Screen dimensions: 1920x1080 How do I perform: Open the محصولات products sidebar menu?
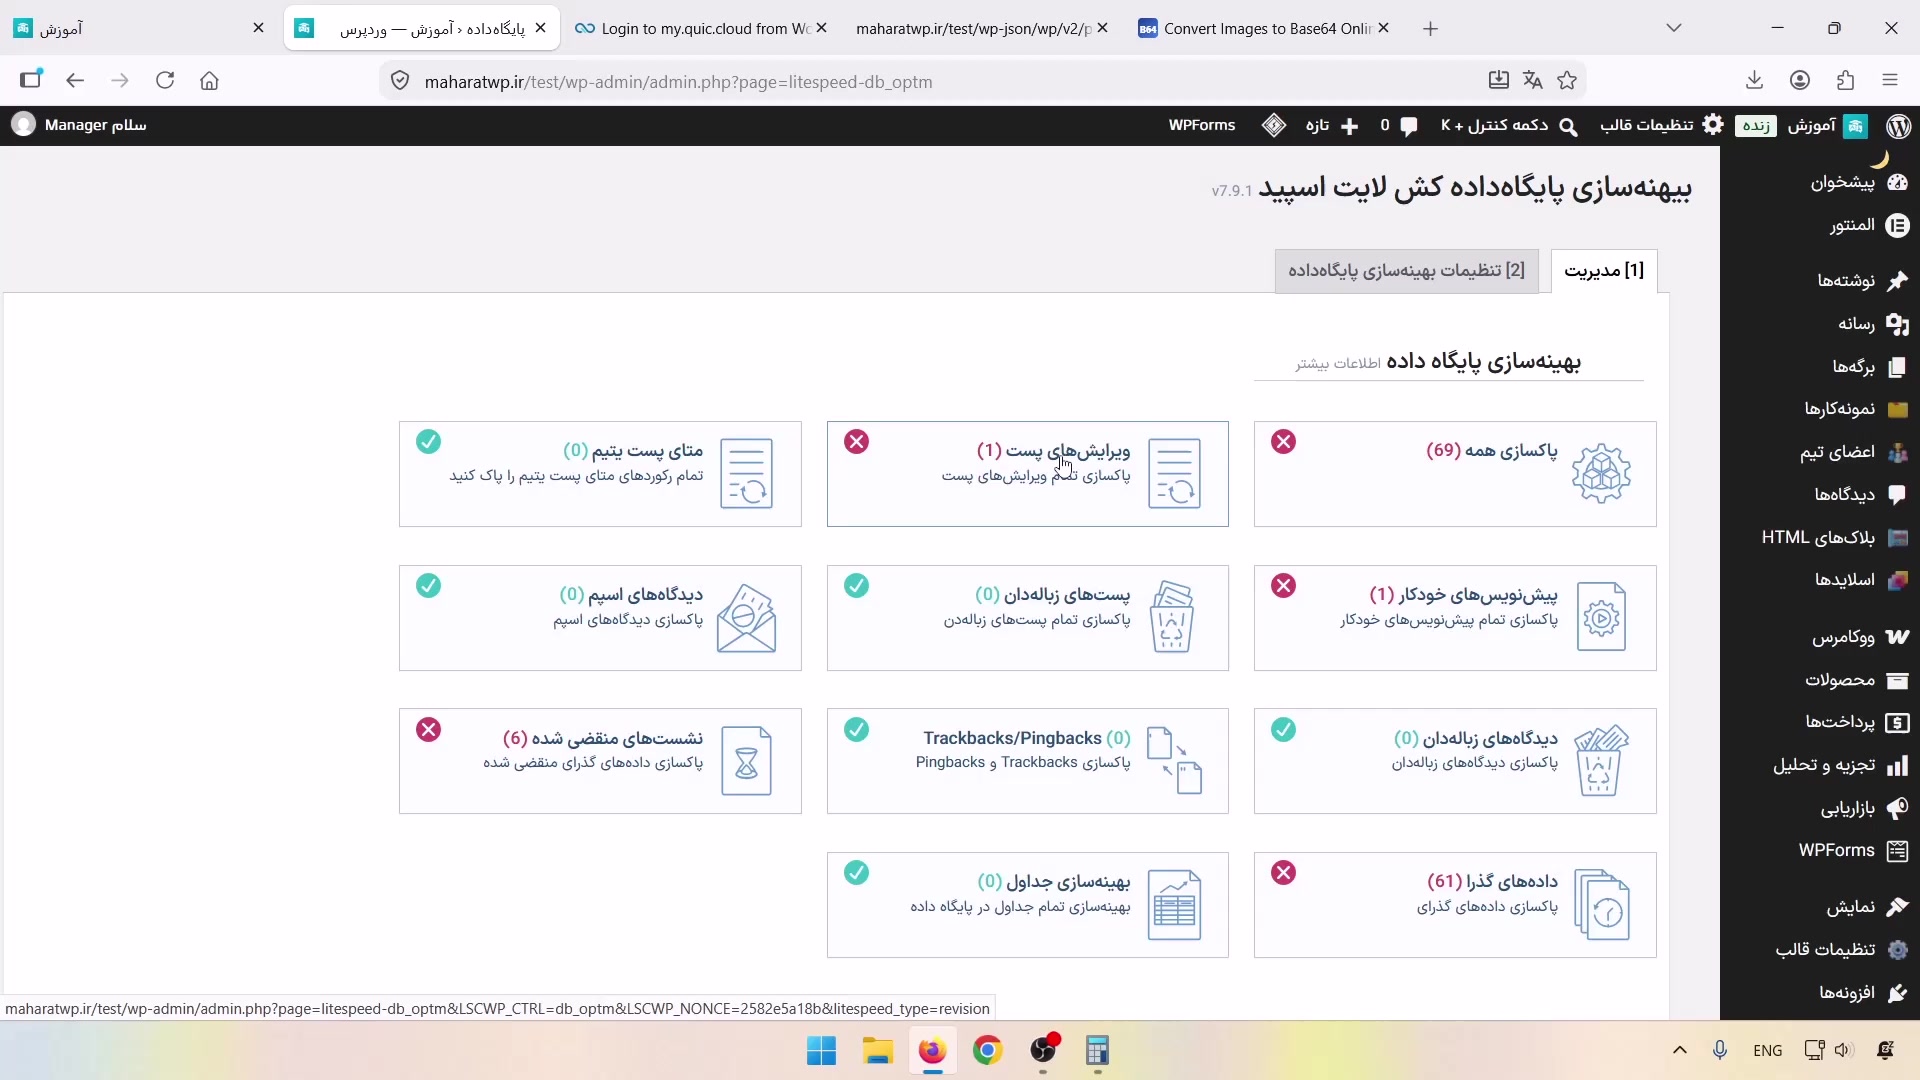pyautogui.click(x=1856, y=680)
